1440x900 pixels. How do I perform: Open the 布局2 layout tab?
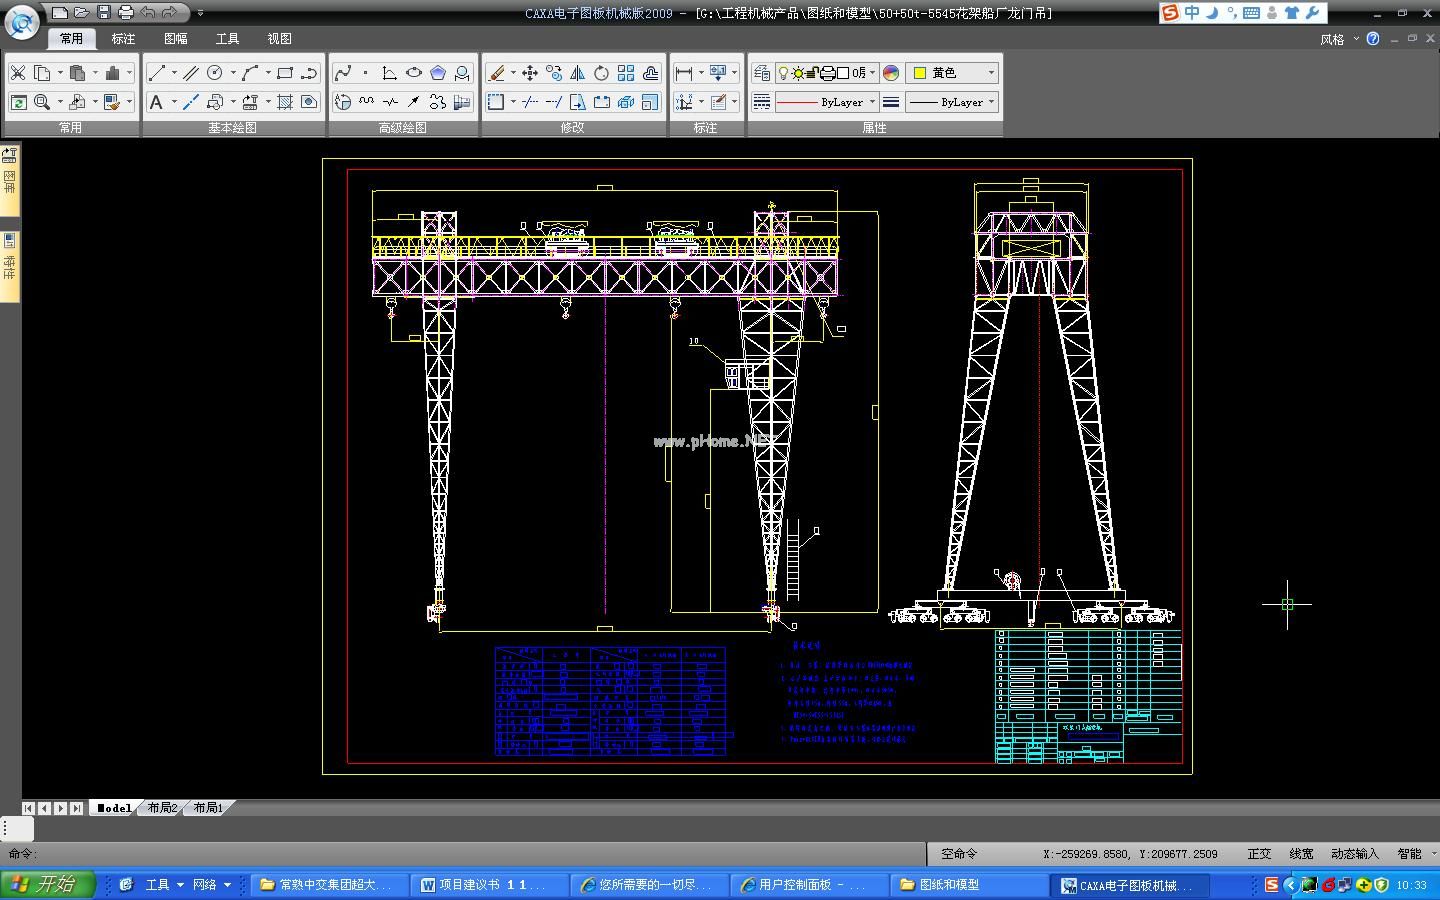click(x=162, y=808)
